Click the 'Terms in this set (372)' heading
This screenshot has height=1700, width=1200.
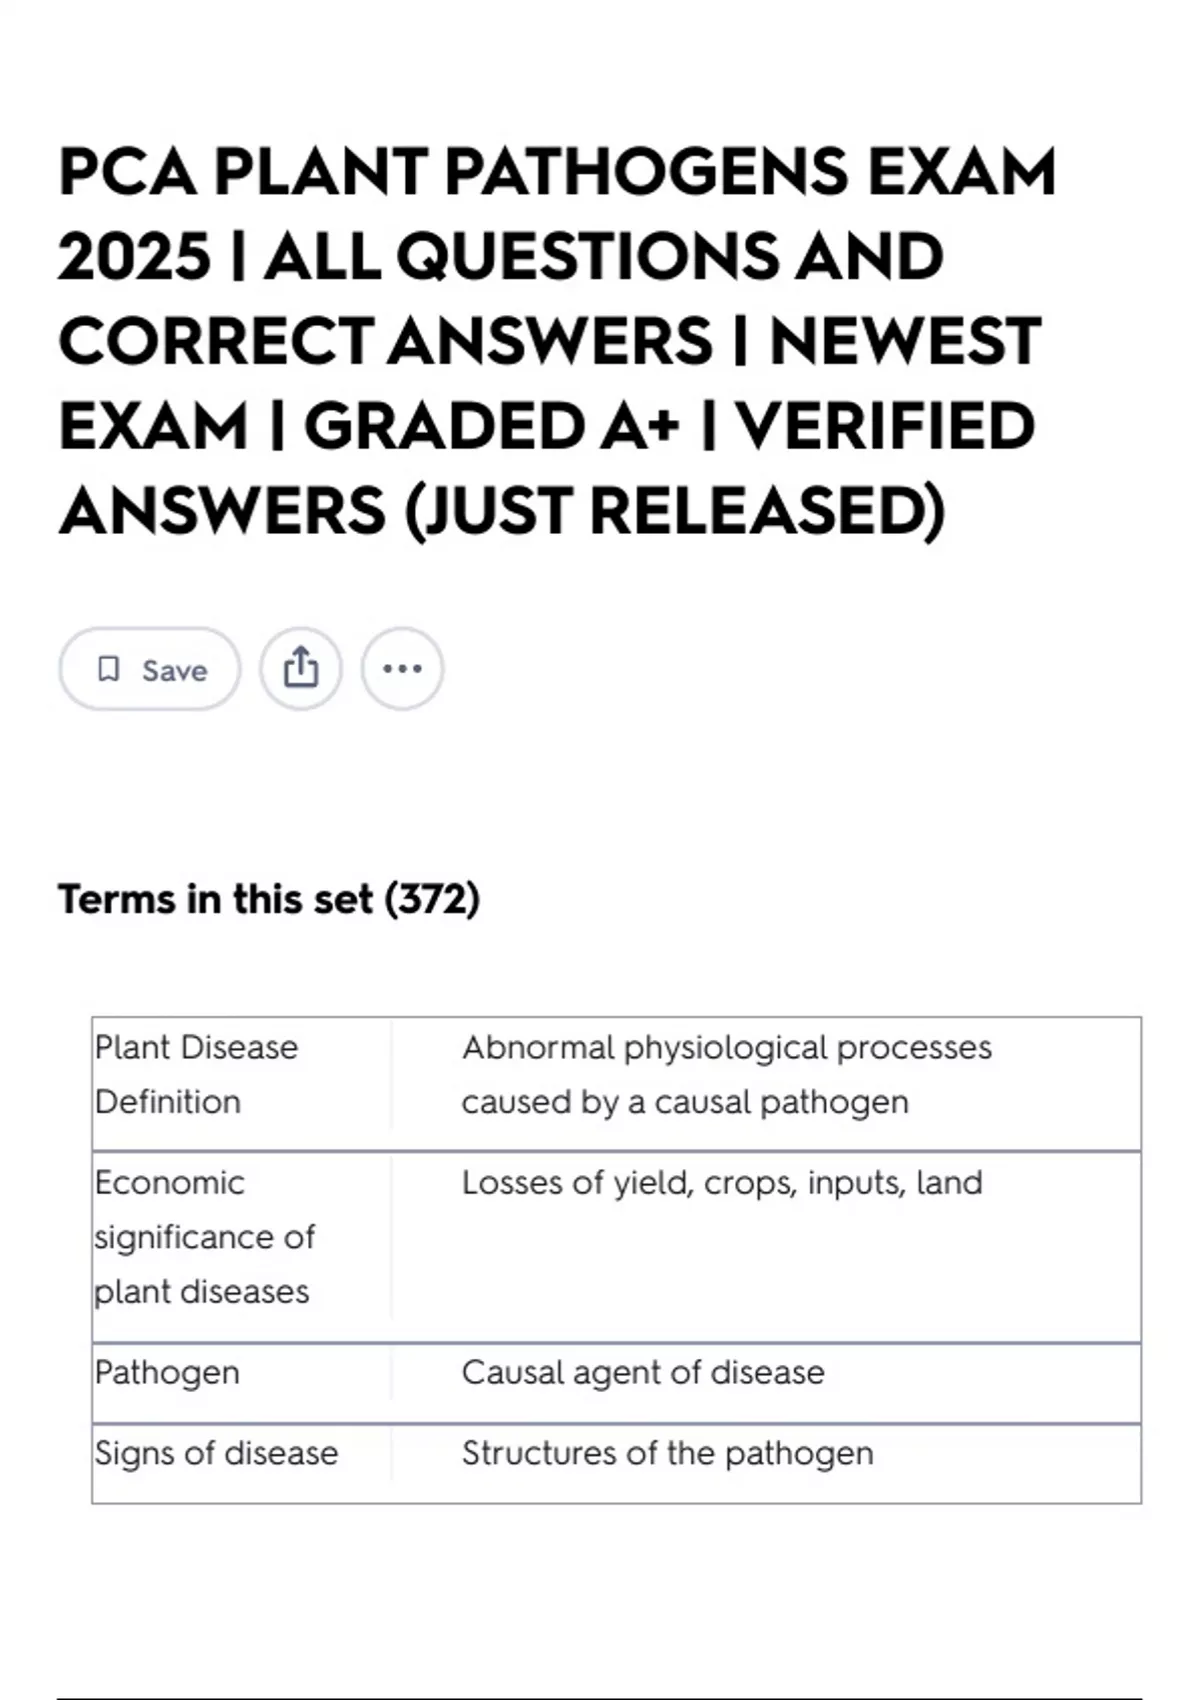pyautogui.click(x=269, y=899)
